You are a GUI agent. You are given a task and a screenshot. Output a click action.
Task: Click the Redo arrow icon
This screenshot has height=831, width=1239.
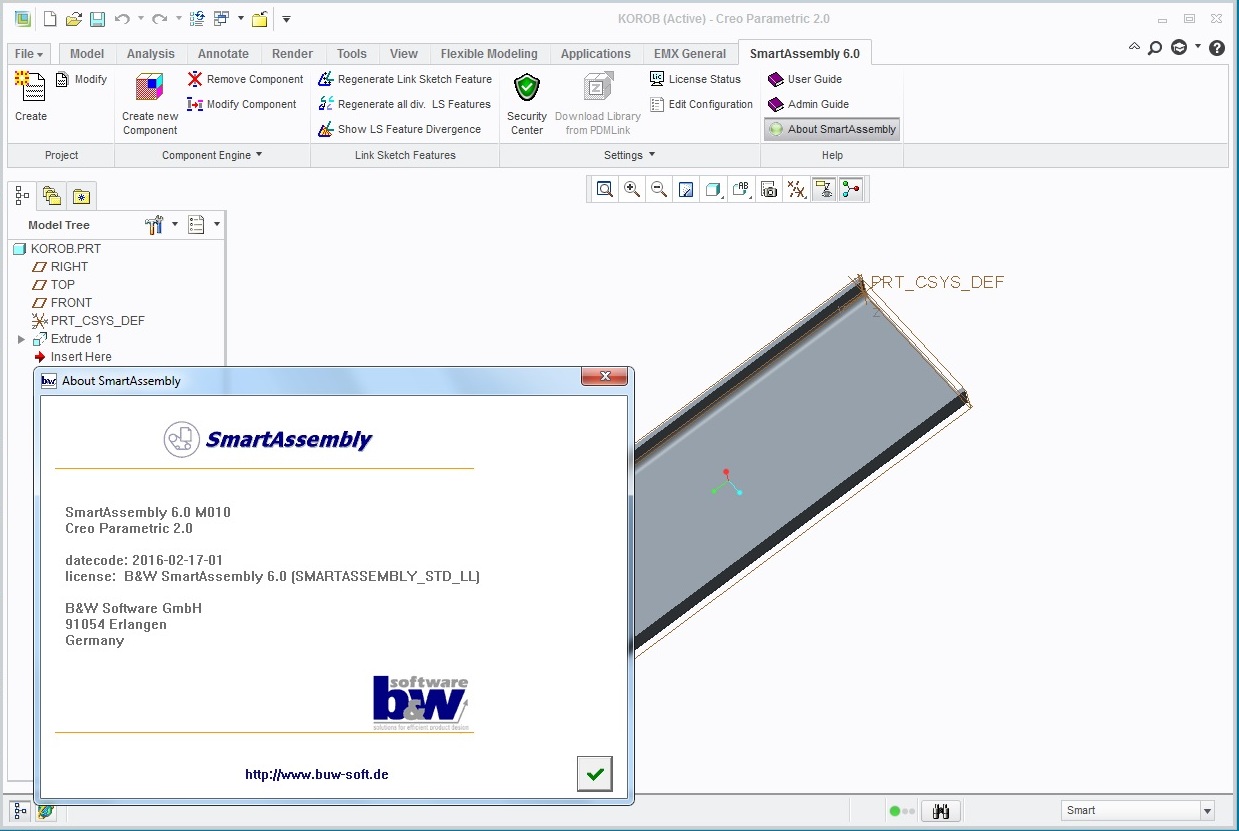click(159, 19)
